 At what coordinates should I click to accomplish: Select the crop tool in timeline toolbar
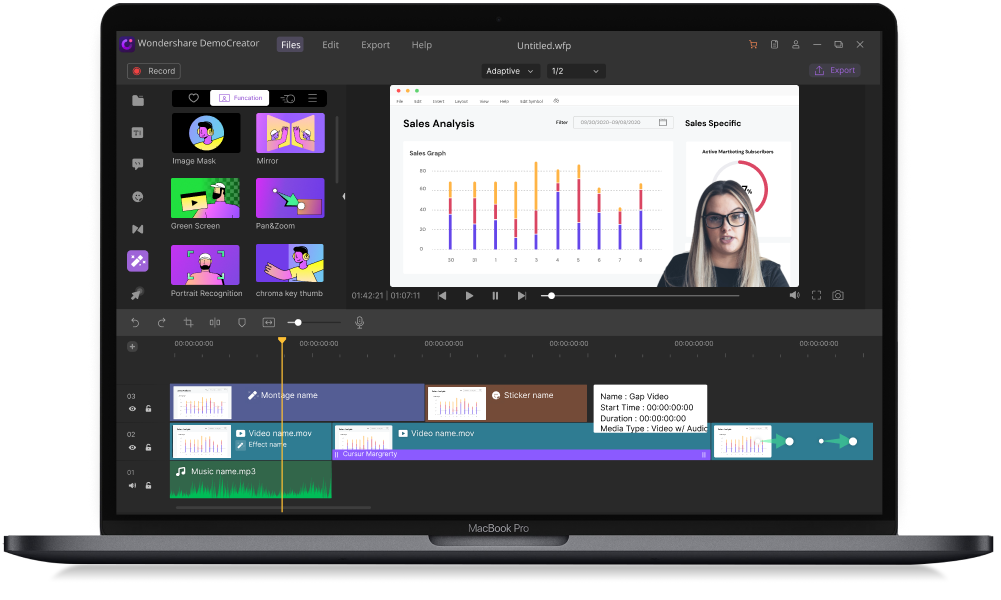click(188, 322)
